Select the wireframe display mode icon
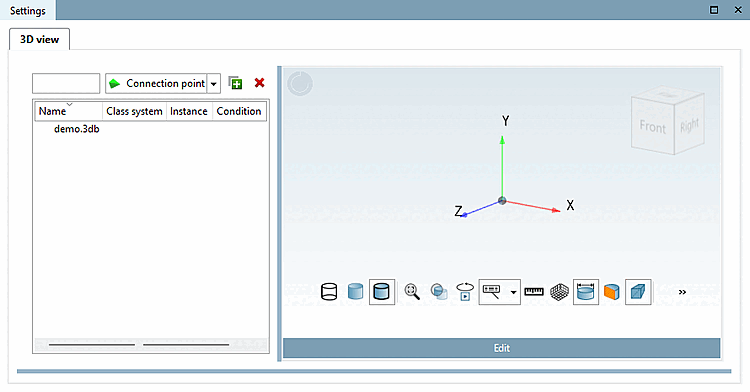Image resolution: width=750 pixels, height=392 pixels. tap(329, 292)
